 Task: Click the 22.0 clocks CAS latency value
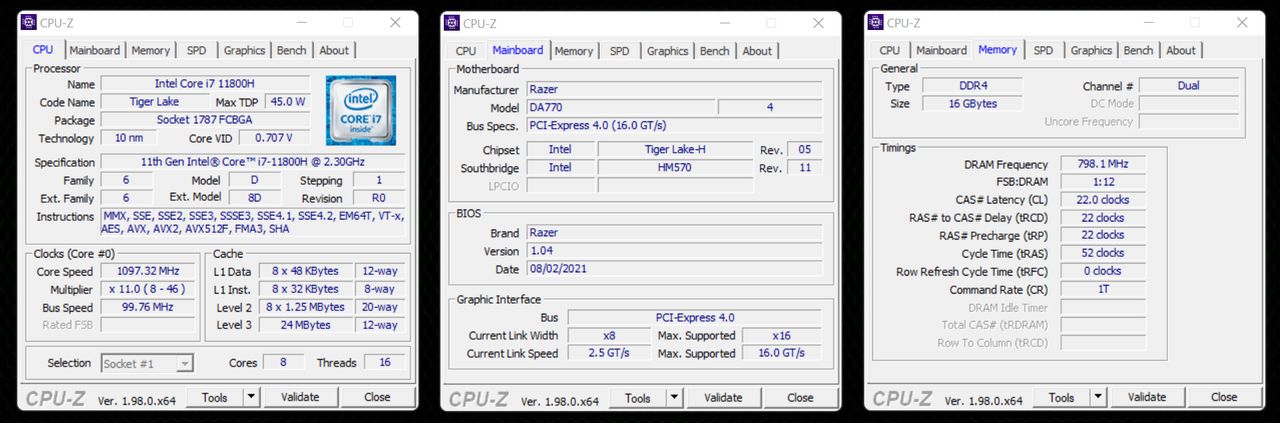[x=1103, y=200]
